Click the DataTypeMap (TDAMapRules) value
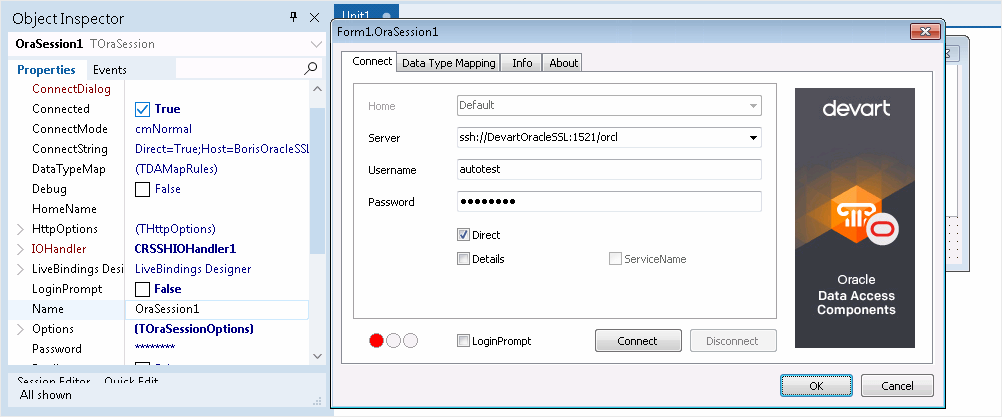Viewport: 1002px width, 417px height. (176, 169)
